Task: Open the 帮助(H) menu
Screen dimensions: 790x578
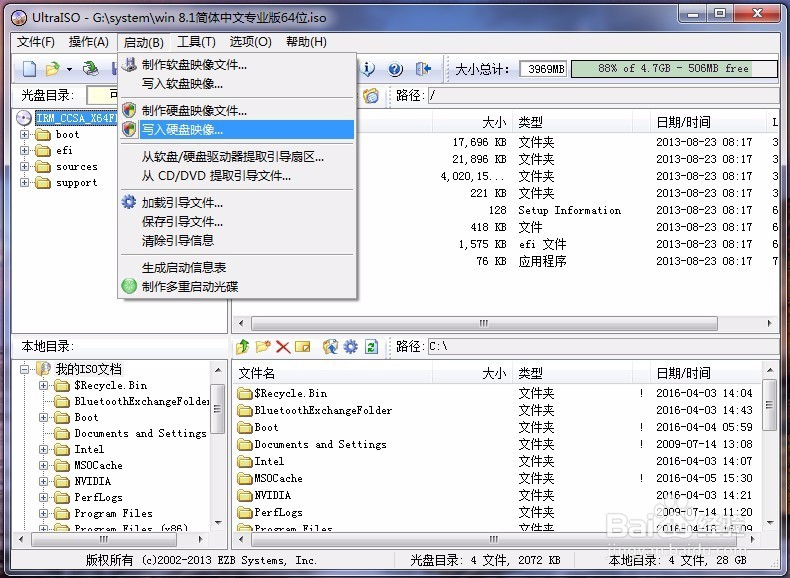Action: click(306, 42)
